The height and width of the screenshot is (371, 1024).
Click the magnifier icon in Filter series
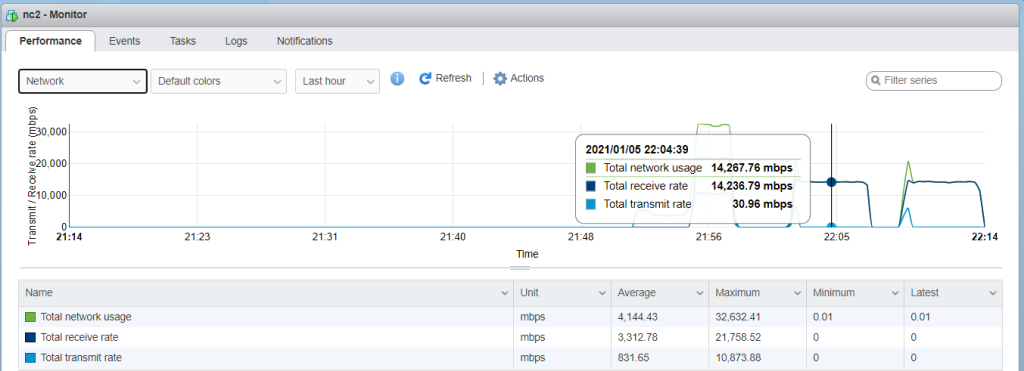coord(875,81)
